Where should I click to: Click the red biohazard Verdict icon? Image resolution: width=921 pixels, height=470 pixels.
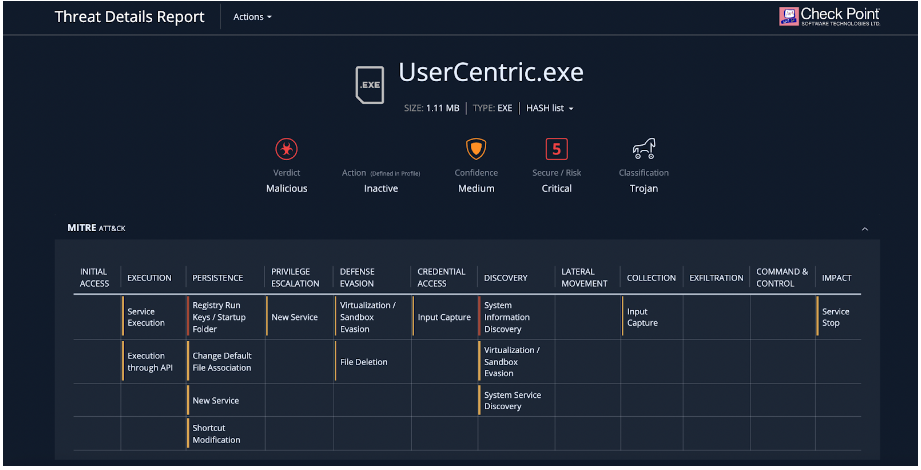(287, 149)
